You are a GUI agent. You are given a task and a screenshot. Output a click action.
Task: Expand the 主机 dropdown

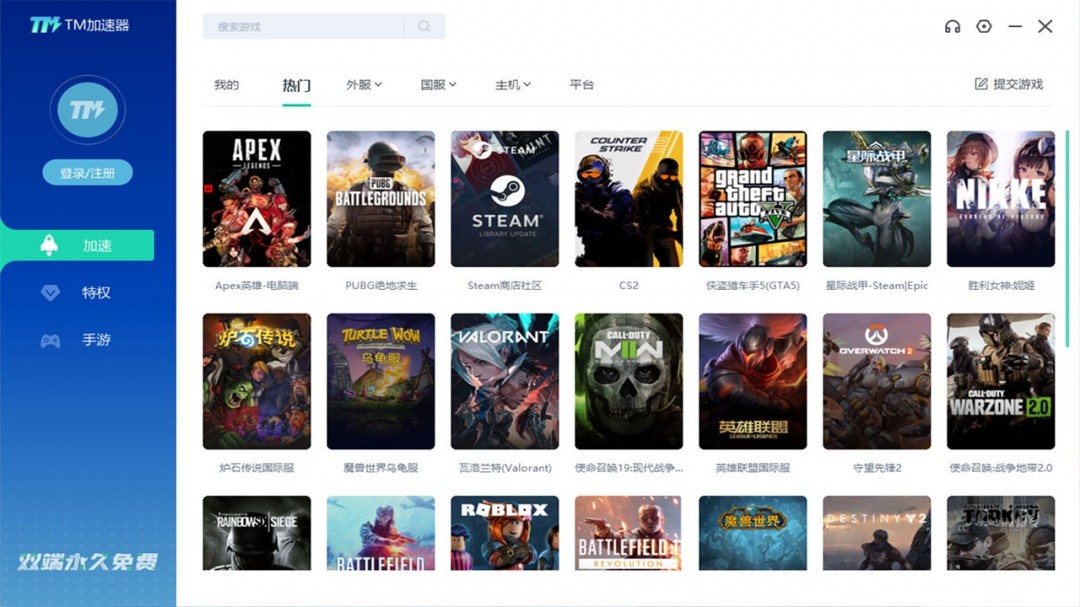(x=512, y=85)
